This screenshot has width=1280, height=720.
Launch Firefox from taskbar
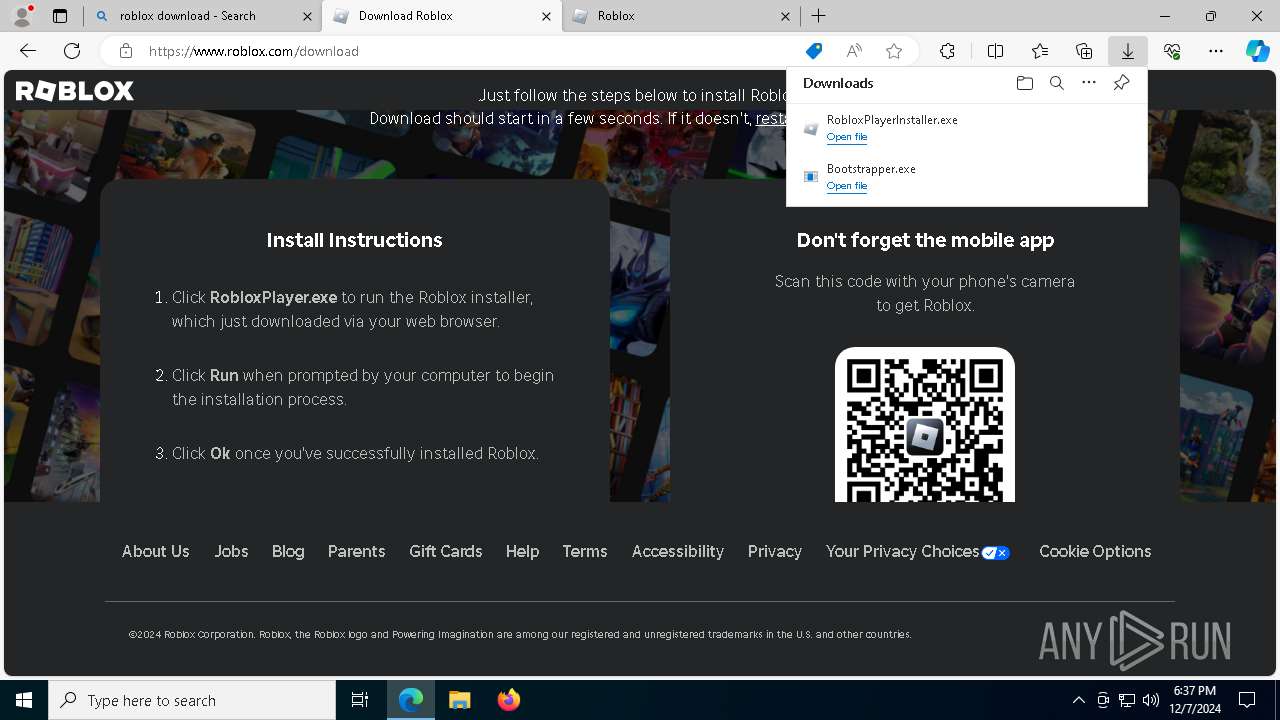coord(509,700)
